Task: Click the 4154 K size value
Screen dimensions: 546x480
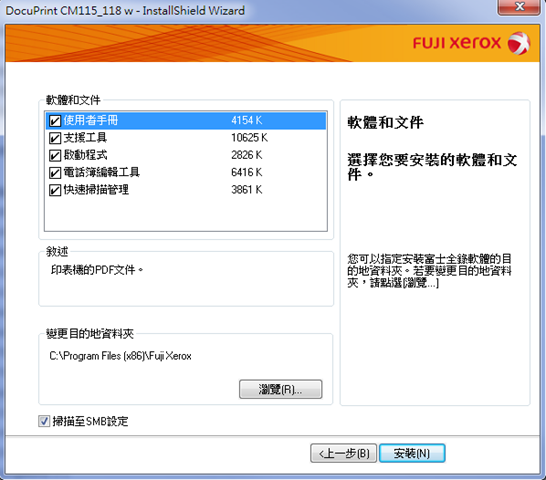Action: tap(247, 121)
